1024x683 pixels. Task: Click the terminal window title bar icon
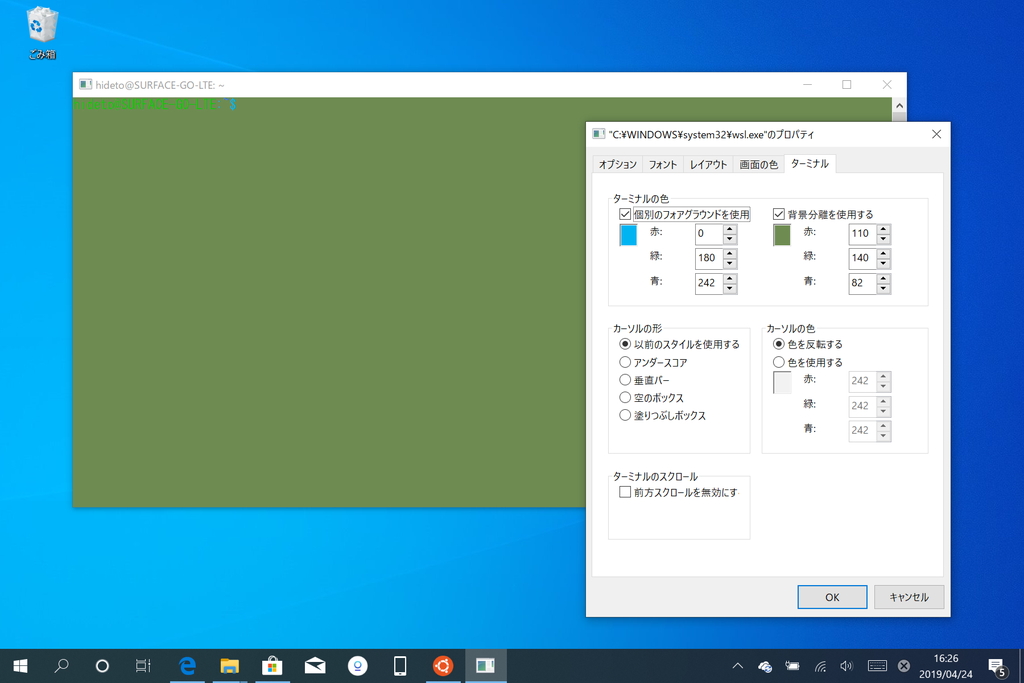(86, 84)
